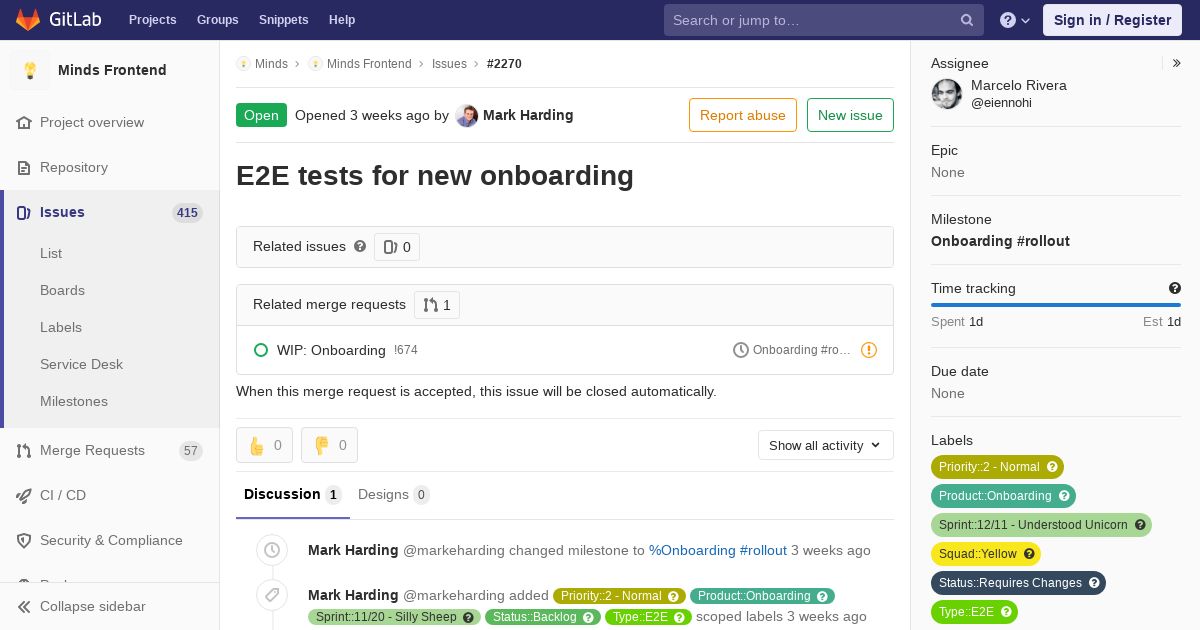Click the time tracking progress bar
The width and height of the screenshot is (1200, 630).
point(1056,305)
